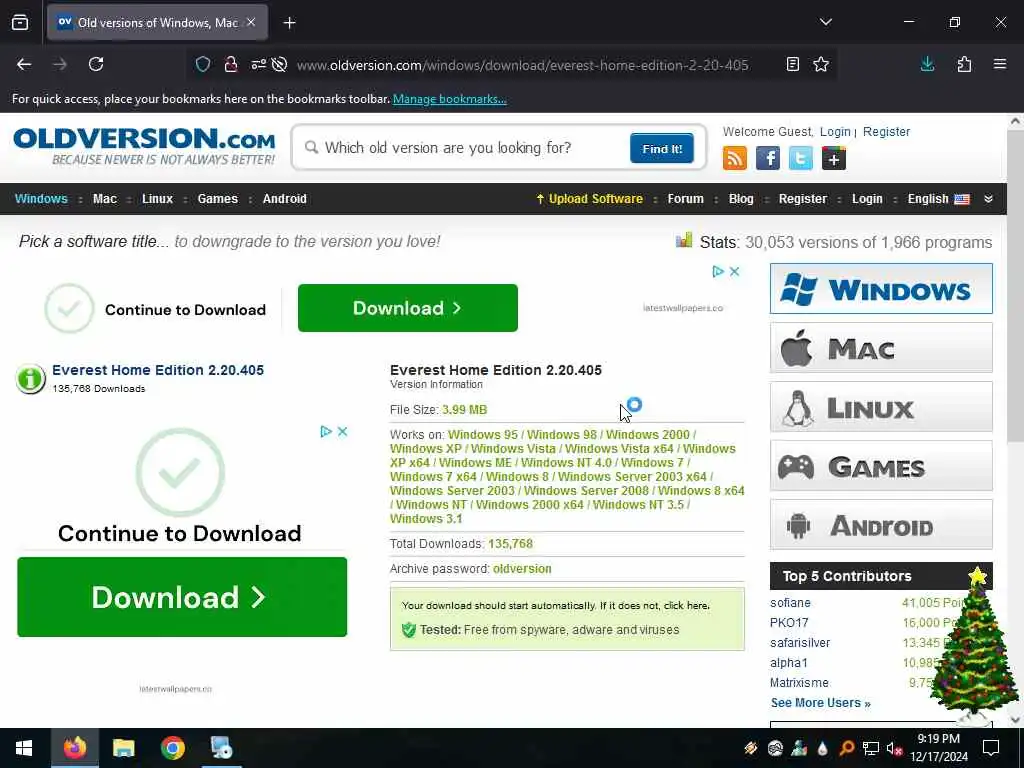Open AdChoices info on the left ad

pos(326,431)
